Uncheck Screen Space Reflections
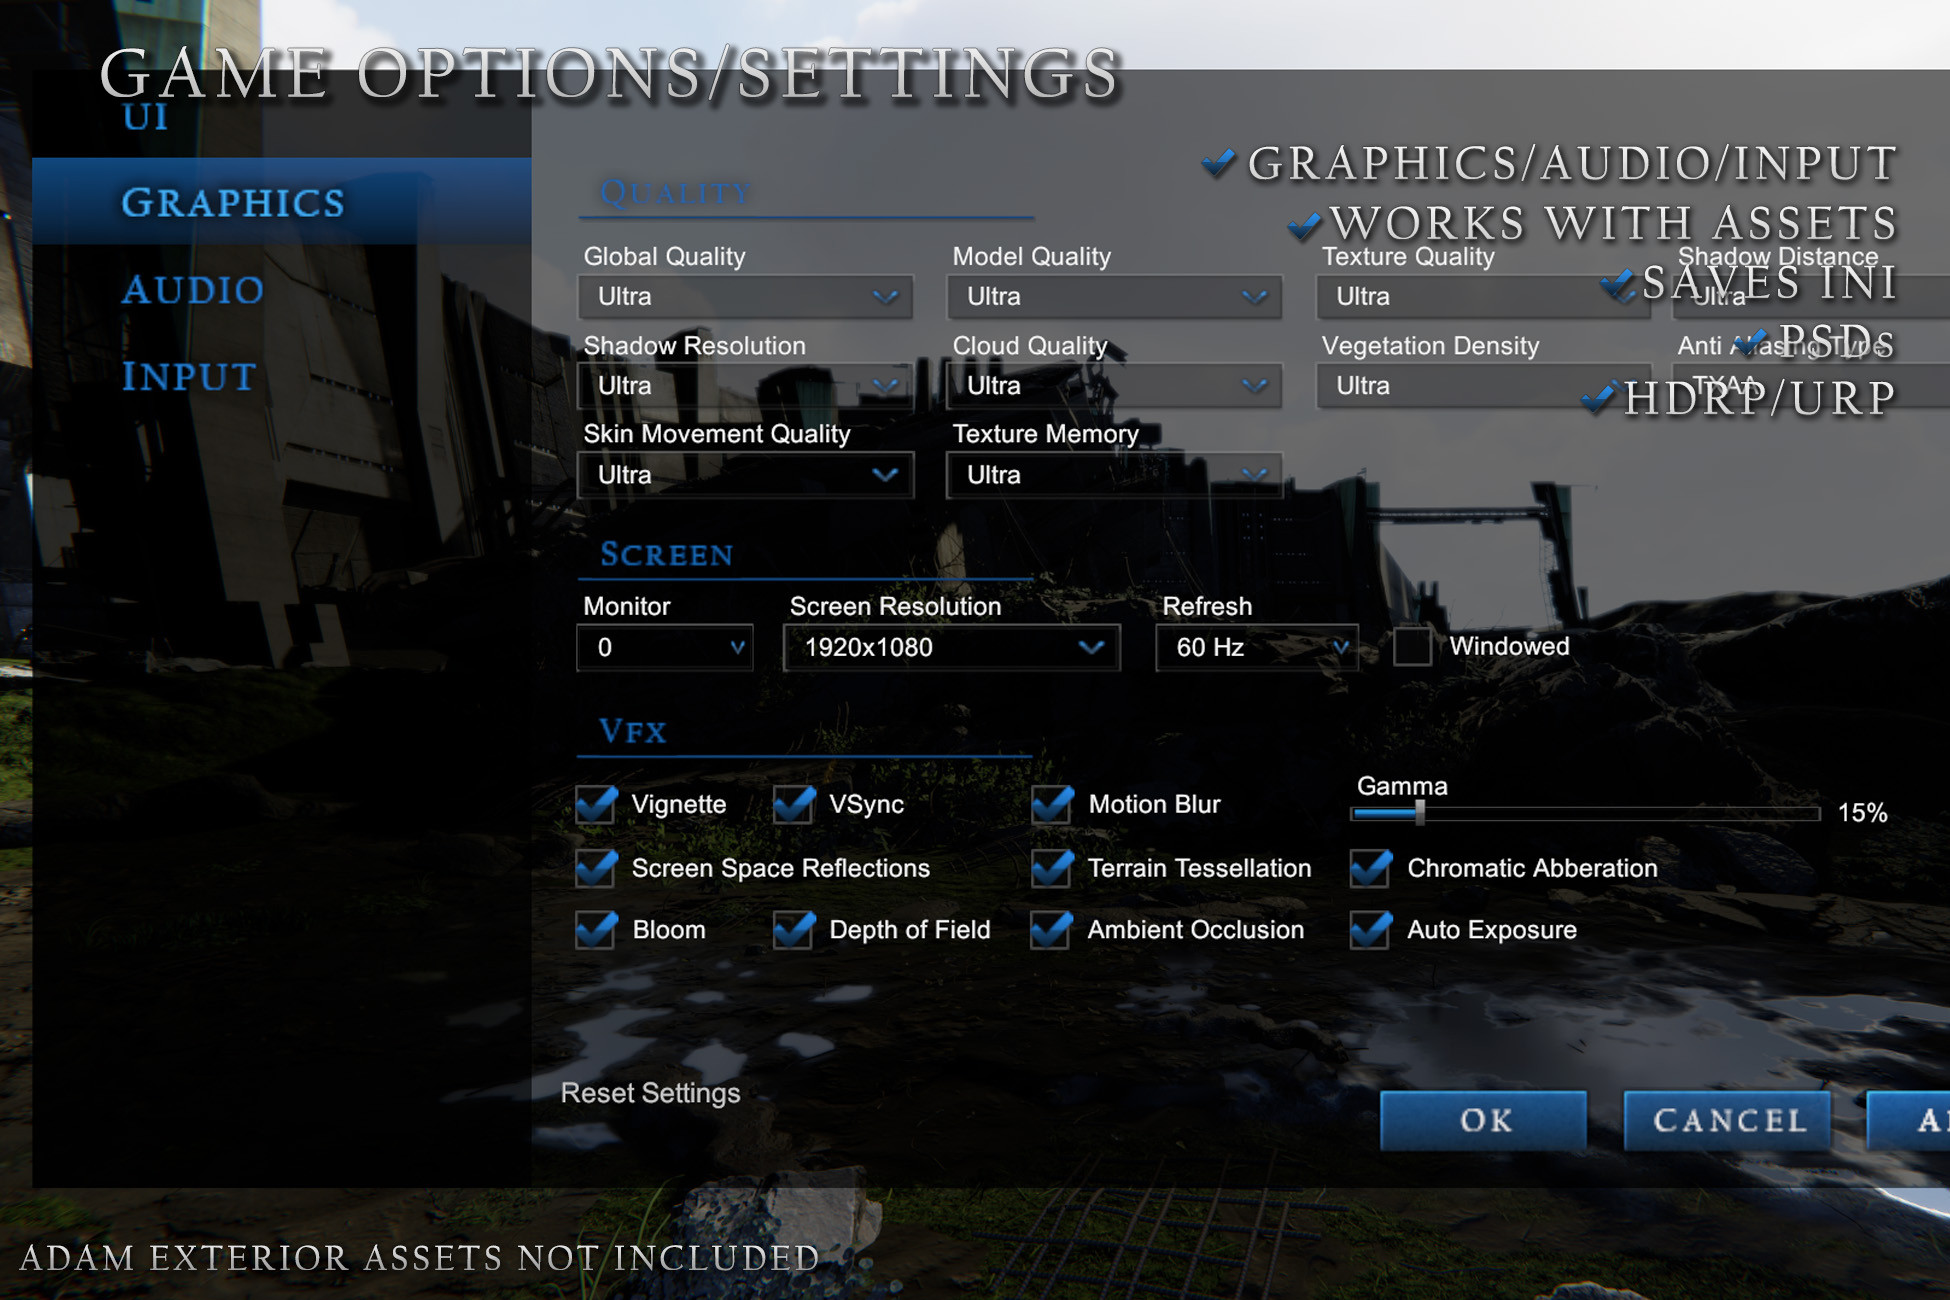 click(x=595, y=869)
